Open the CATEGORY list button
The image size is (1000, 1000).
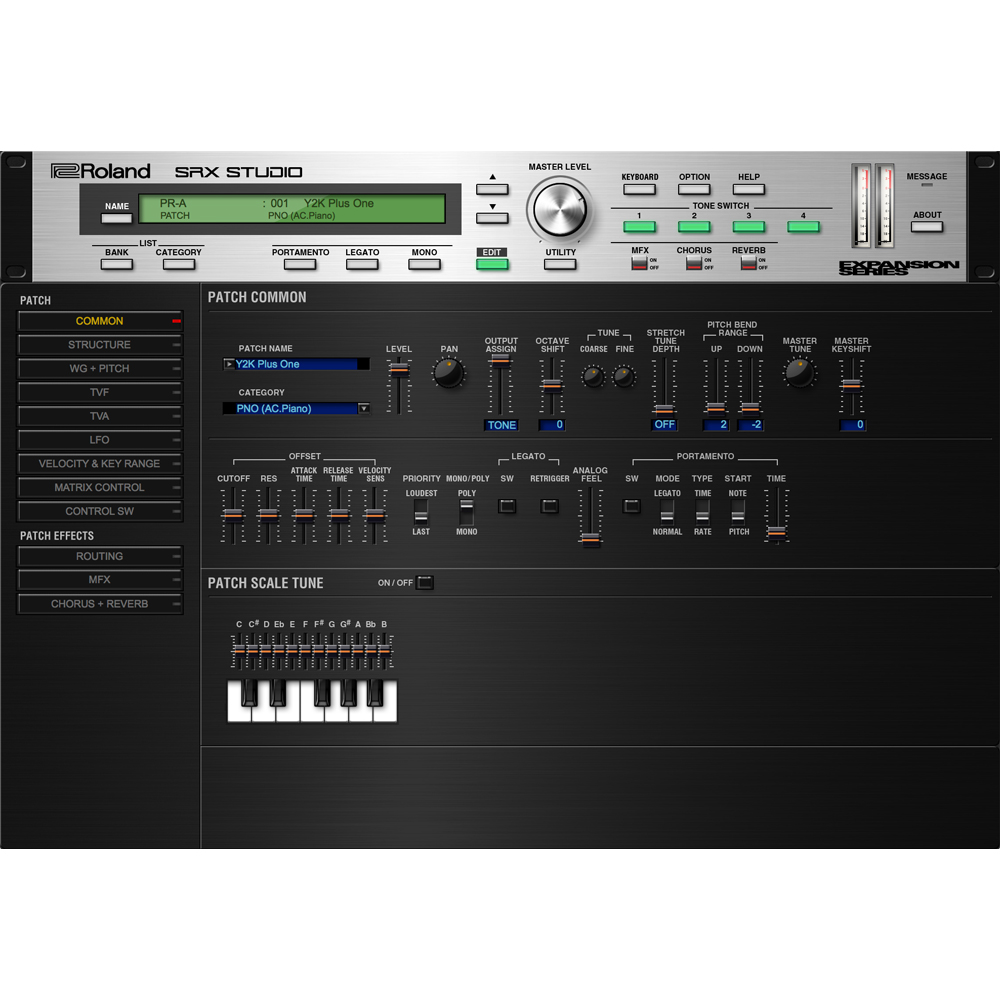[x=179, y=264]
